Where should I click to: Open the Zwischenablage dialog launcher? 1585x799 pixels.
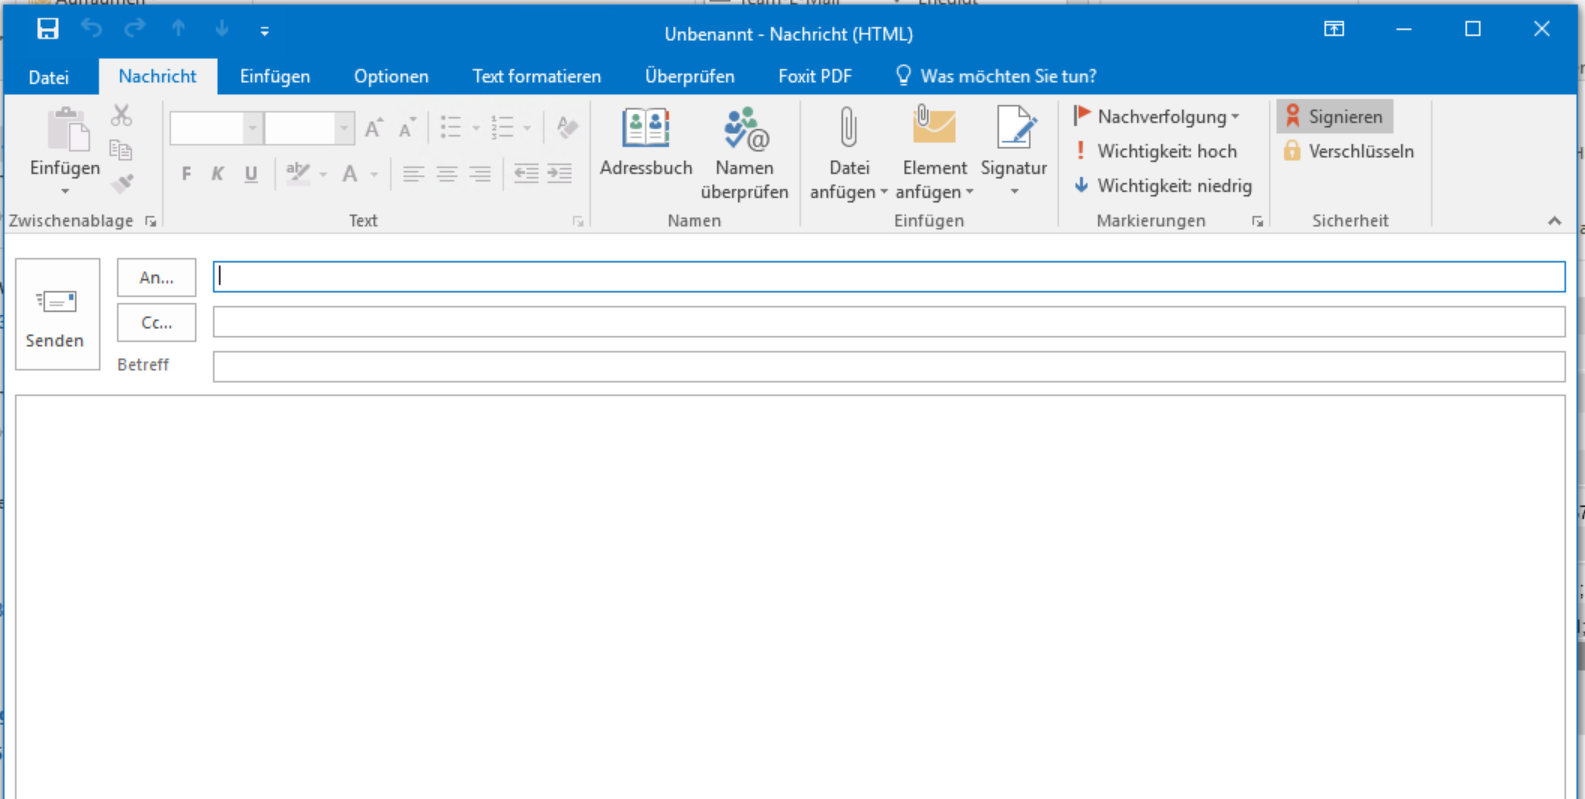[x=151, y=222]
